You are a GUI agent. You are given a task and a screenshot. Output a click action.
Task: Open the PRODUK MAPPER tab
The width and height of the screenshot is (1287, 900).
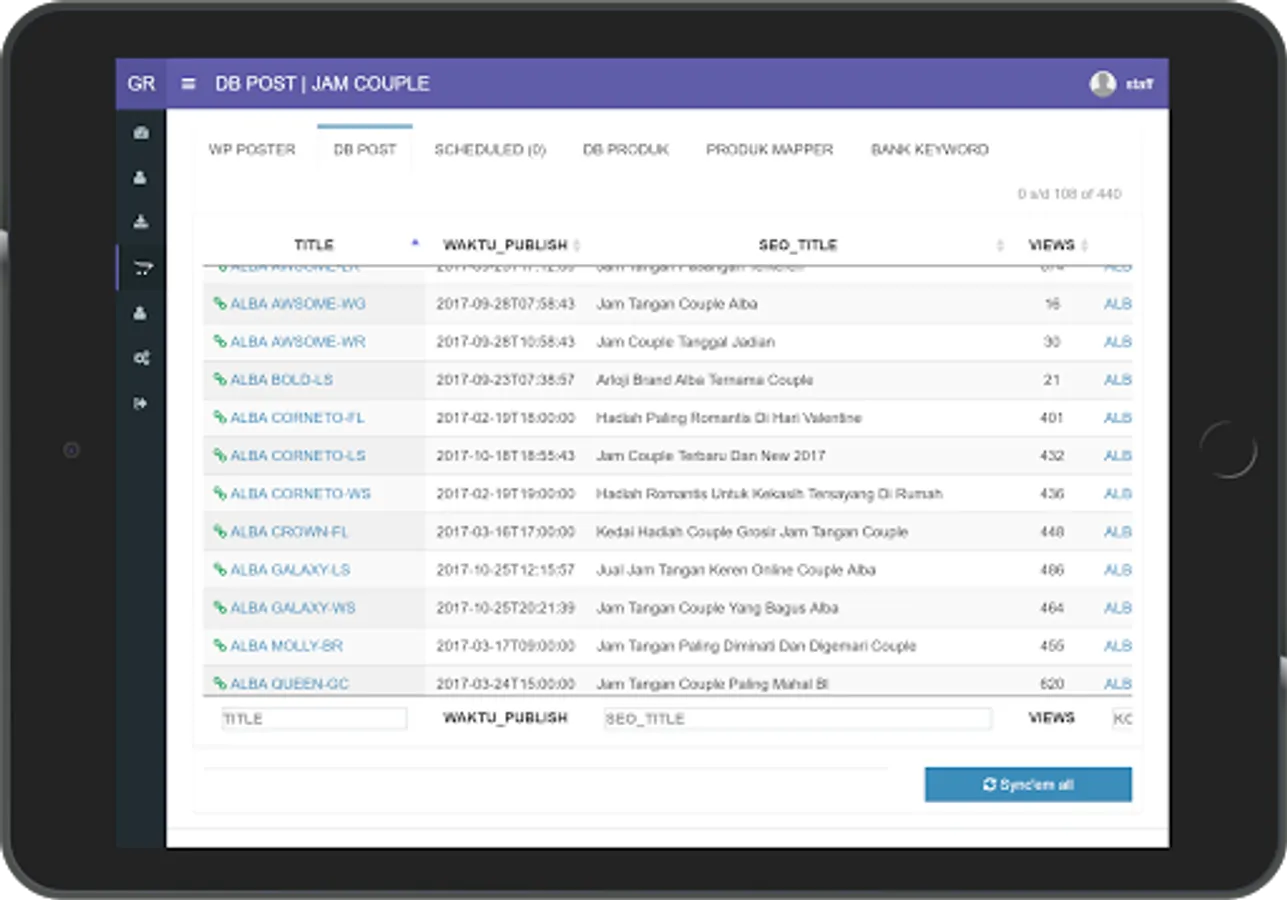click(769, 149)
